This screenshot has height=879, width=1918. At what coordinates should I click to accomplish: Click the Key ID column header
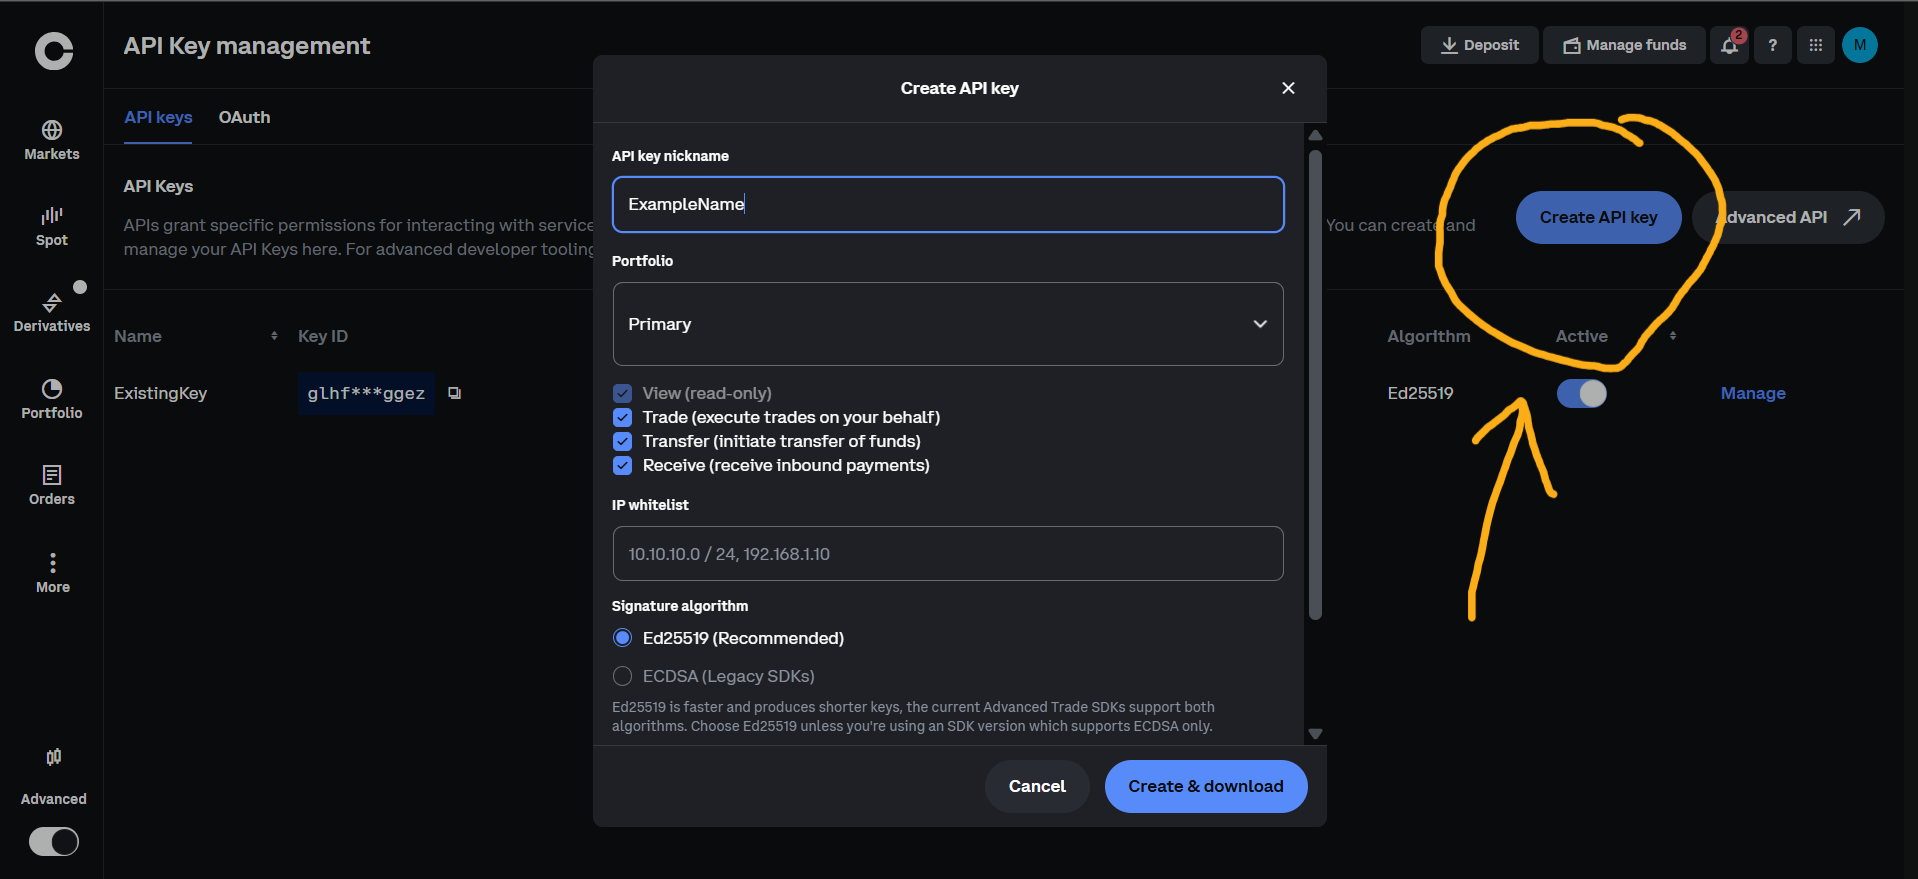point(323,336)
